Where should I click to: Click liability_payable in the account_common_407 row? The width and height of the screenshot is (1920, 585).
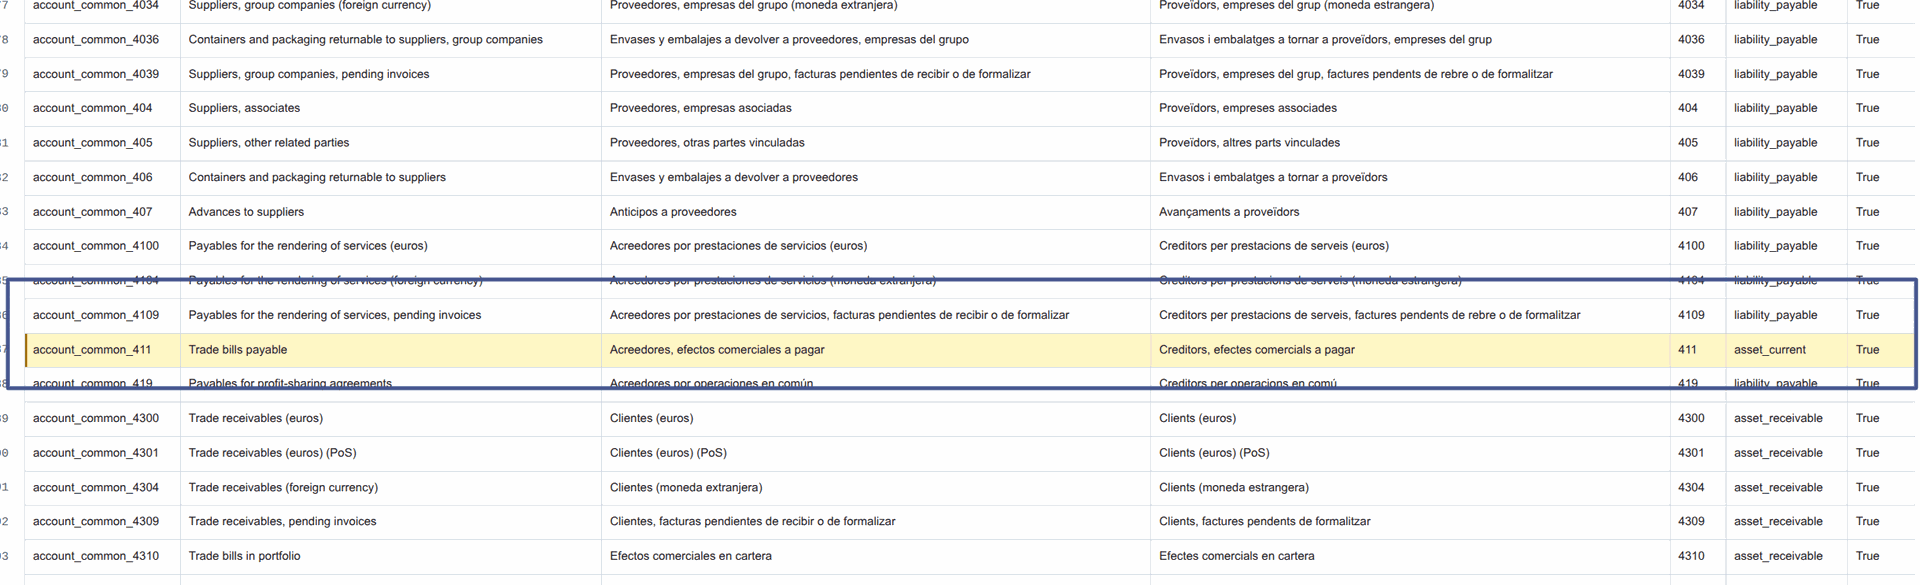(x=1775, y=212)
